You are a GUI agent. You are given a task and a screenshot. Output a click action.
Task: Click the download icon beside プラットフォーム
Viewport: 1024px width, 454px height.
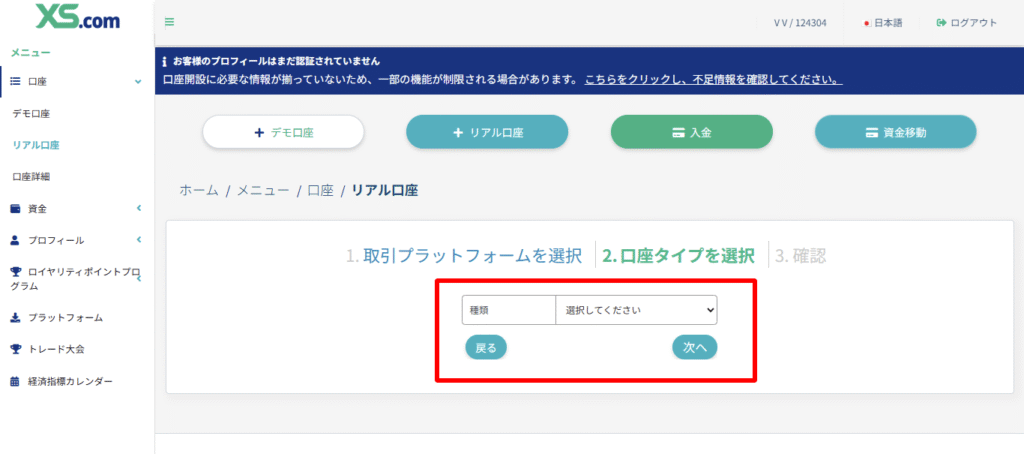[15, 317]
